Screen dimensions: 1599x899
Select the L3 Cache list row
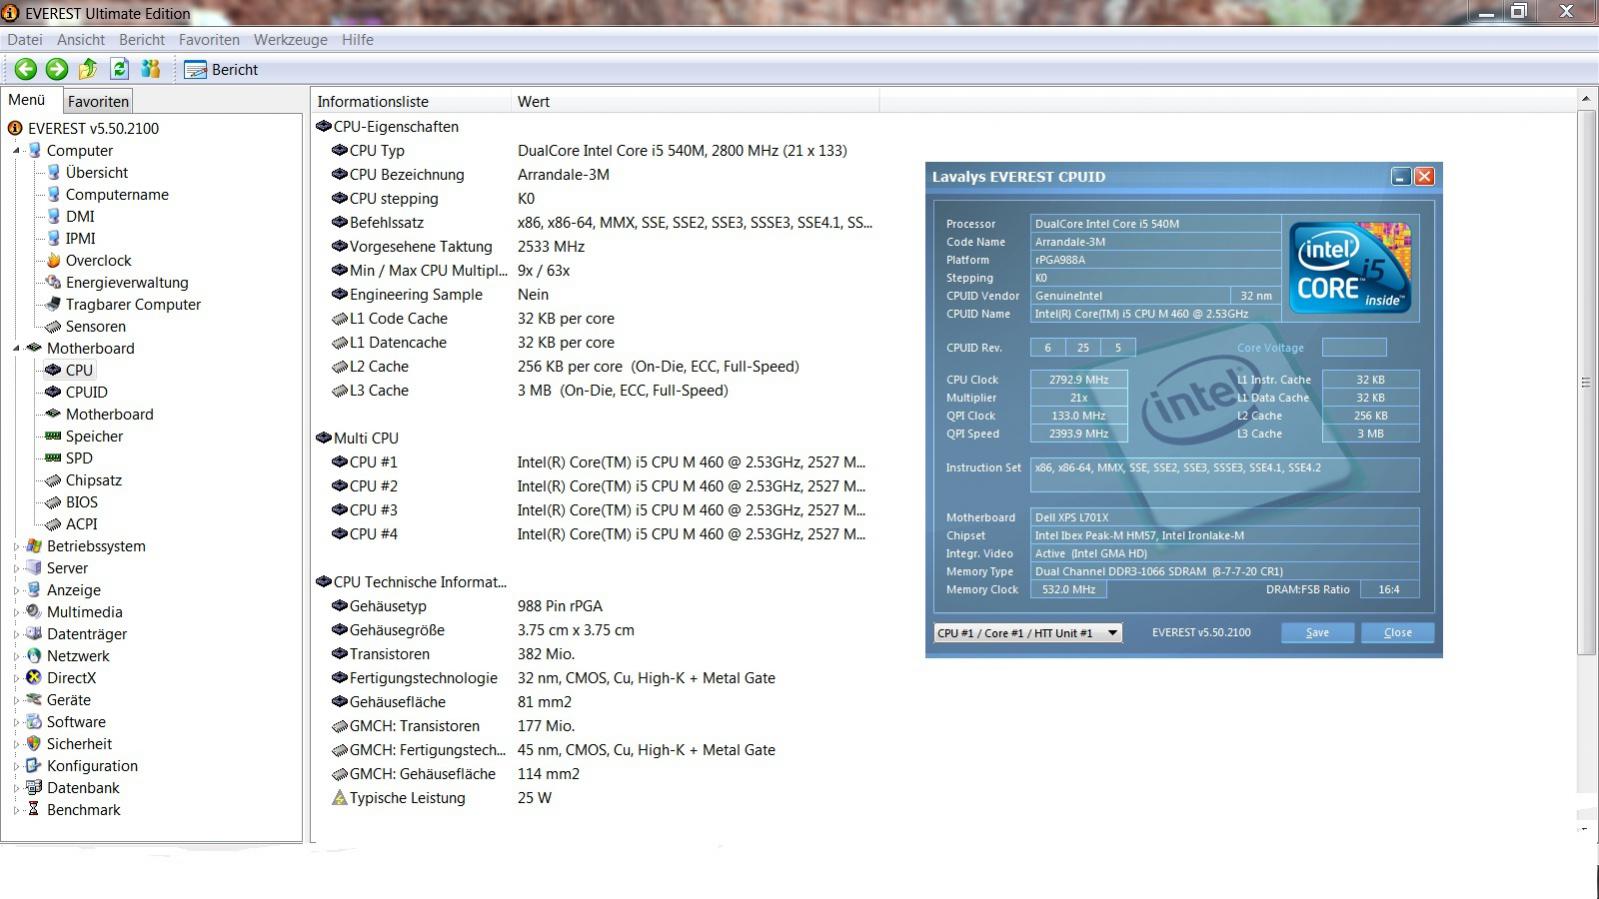pyautogui.click(x=595, y=391)
